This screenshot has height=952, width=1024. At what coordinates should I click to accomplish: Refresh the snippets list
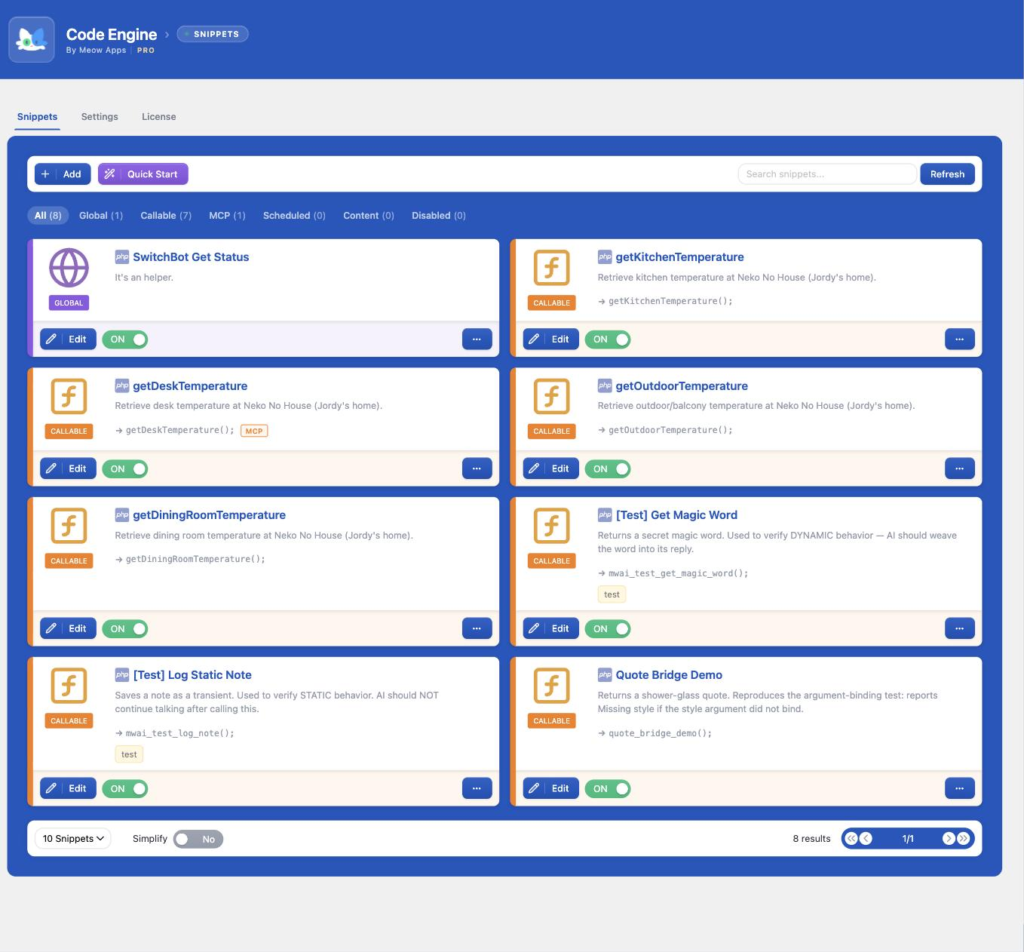pos(947,174)
